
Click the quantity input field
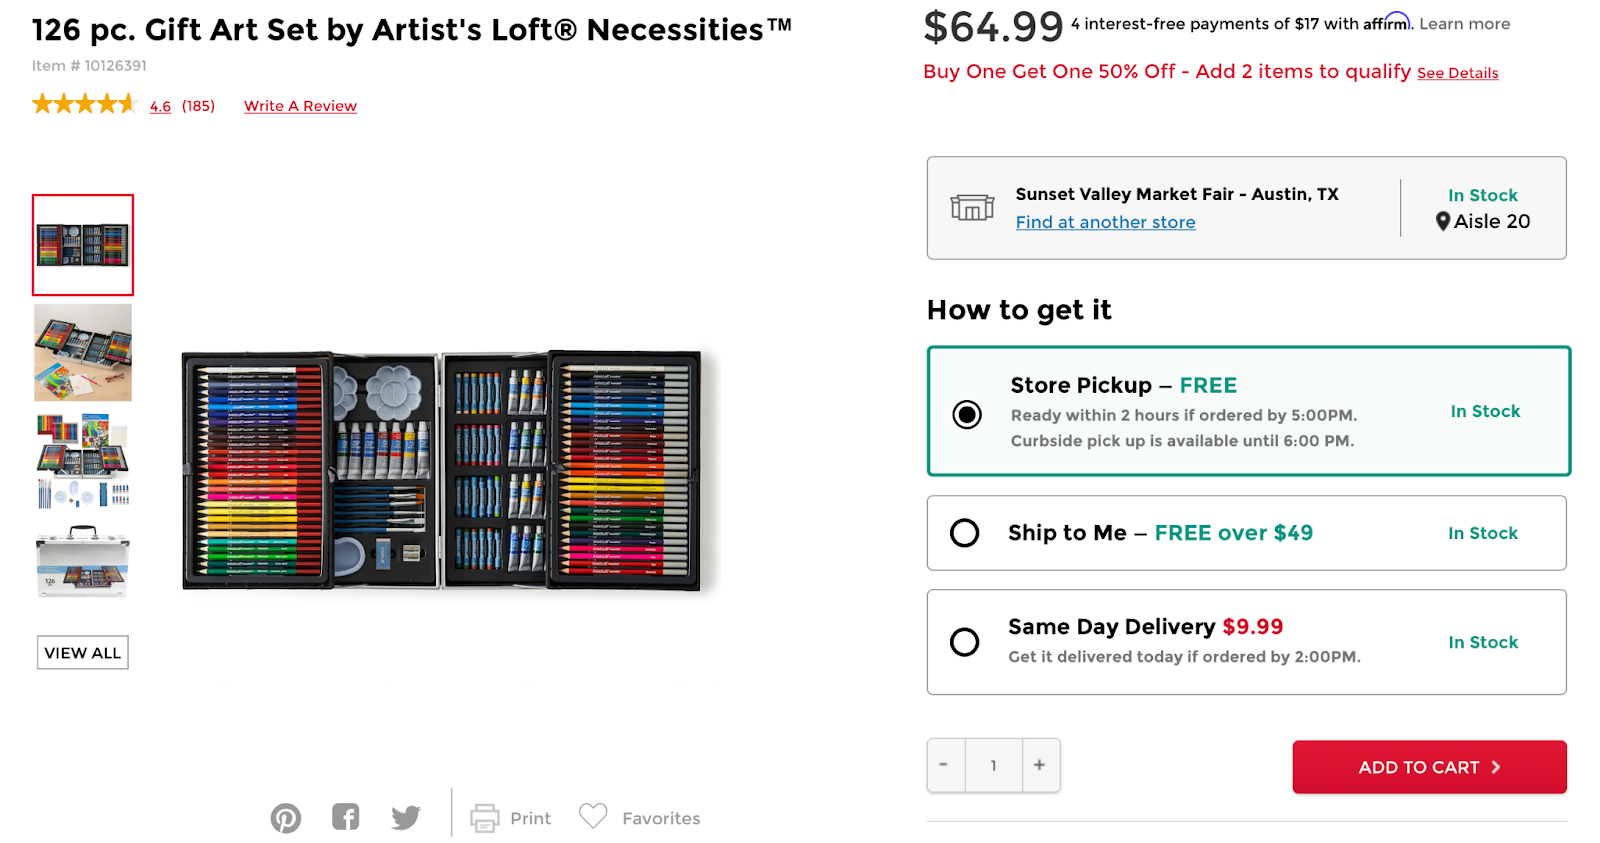[x=993, y=765]
